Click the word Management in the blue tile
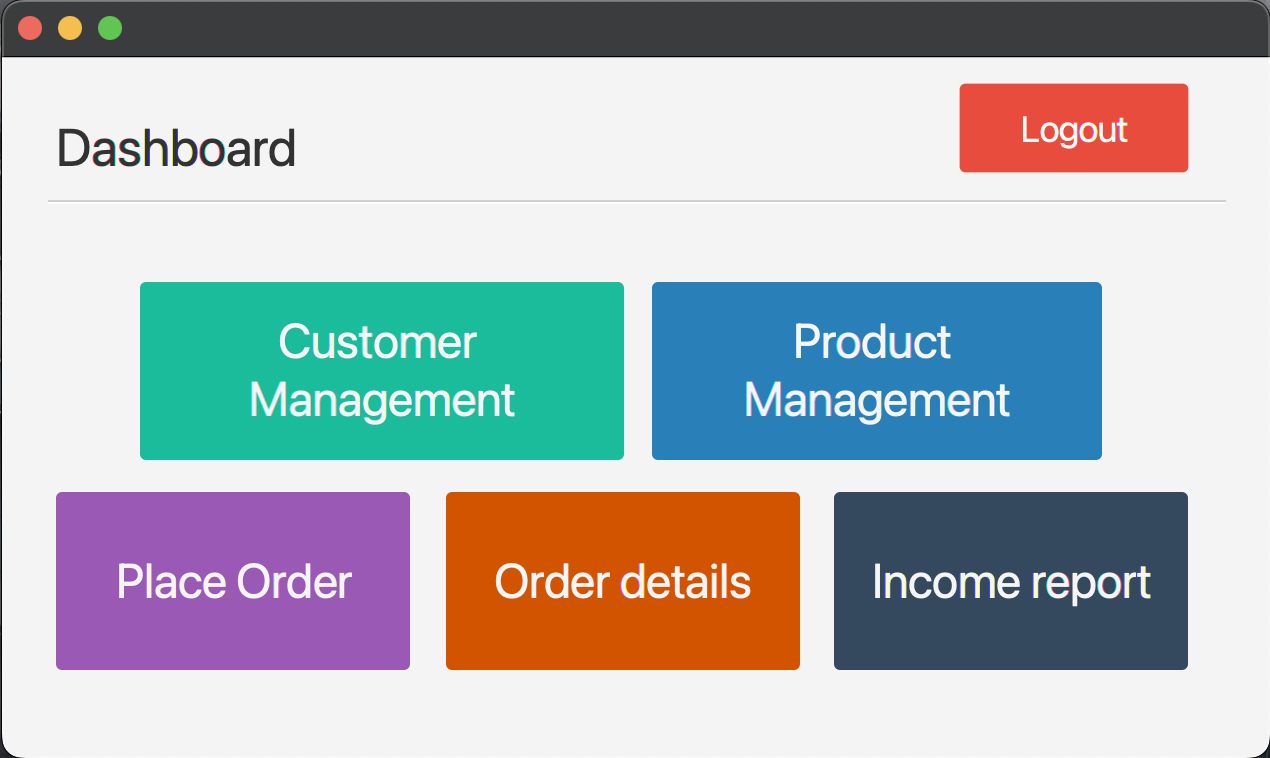The height and width of the screenshot is (758, 1270). pos(877,400)
